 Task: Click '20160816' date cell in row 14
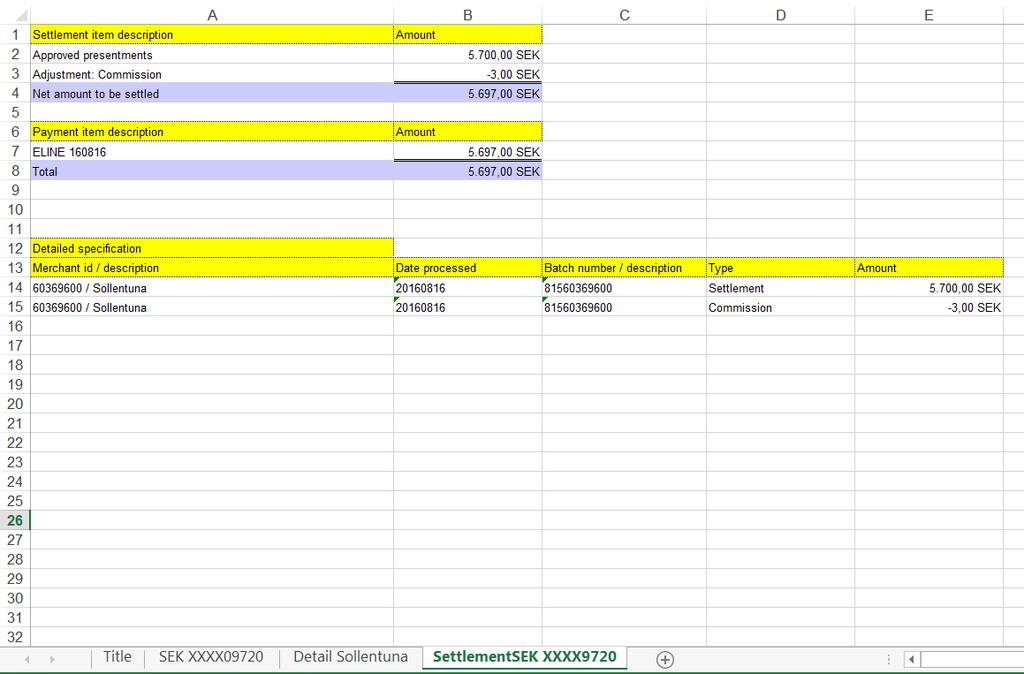[468, 287]
